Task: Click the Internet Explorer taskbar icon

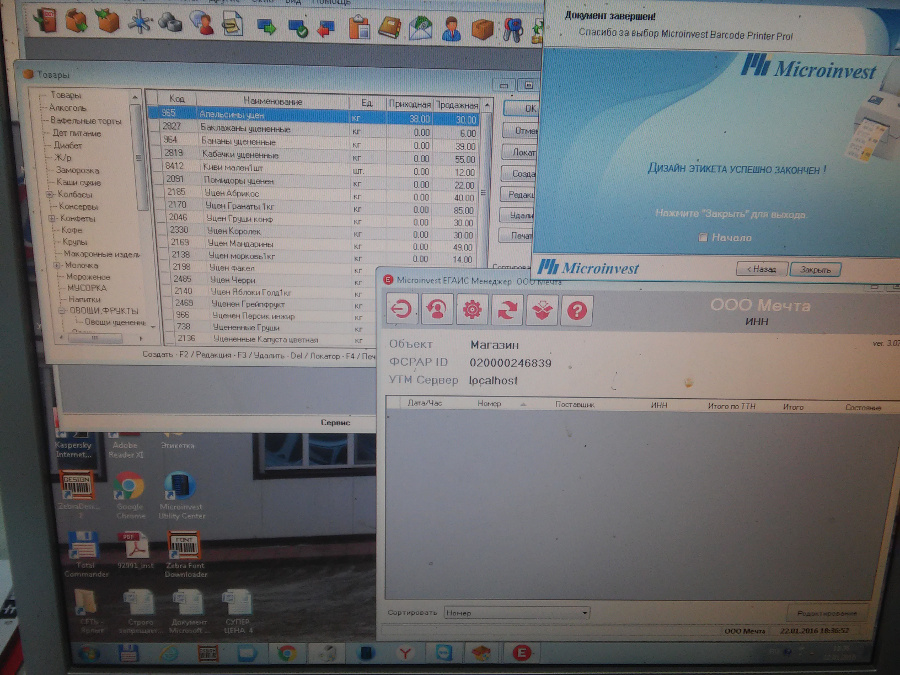Action: point(169,653)
